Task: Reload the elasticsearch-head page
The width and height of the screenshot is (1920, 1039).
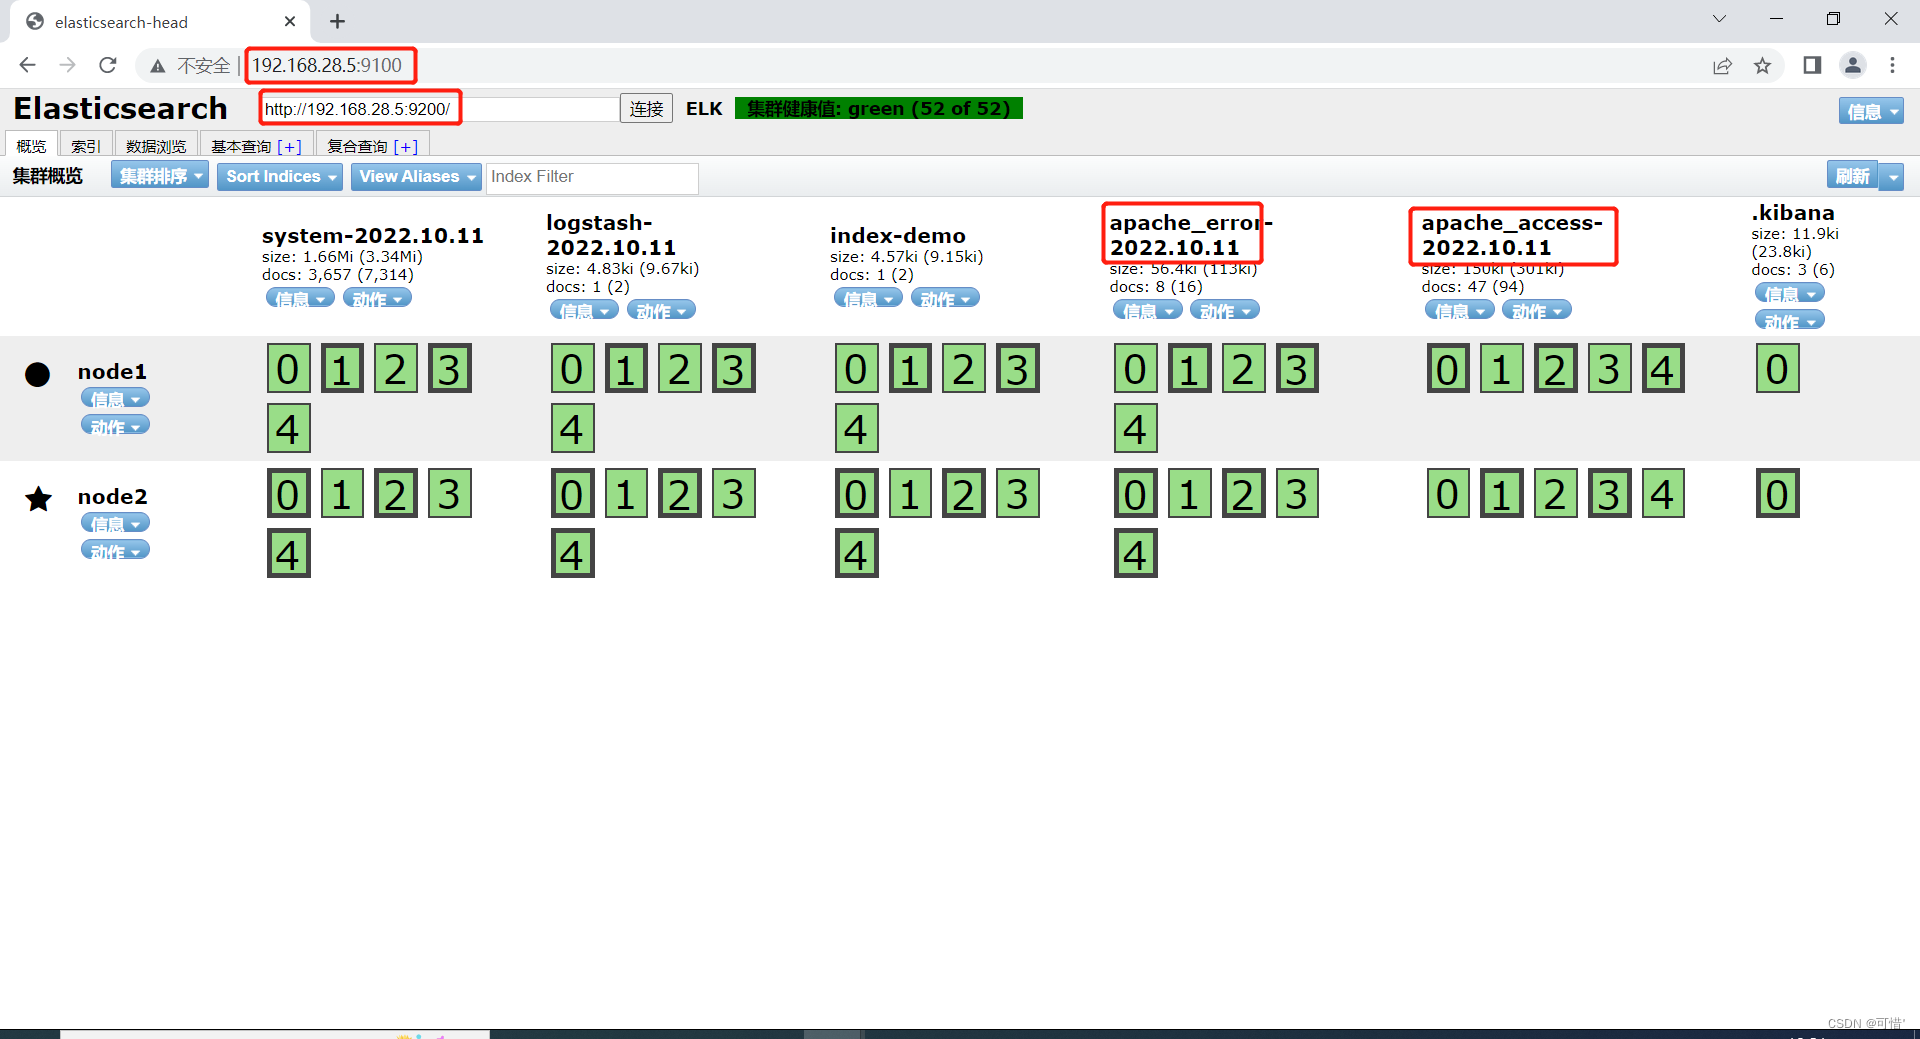Action: [108, 65]
